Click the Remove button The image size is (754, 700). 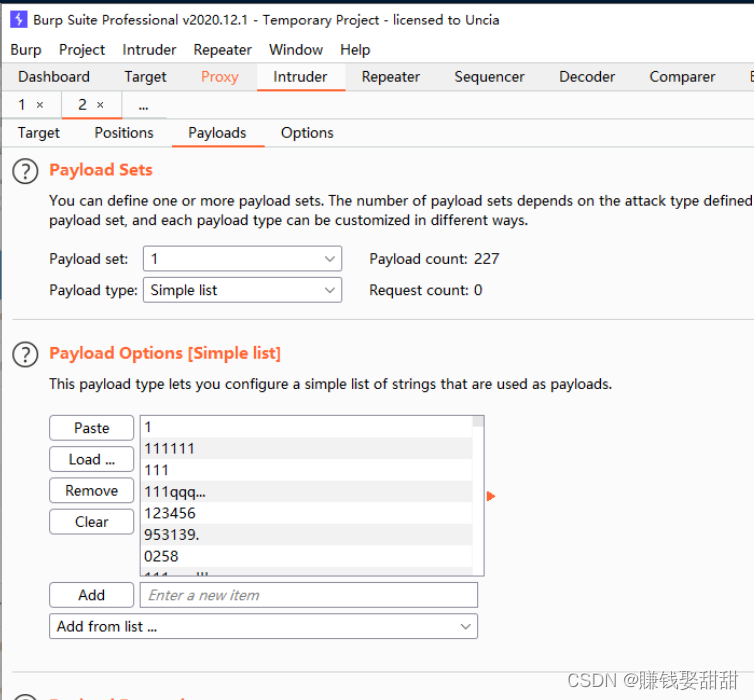91,490
